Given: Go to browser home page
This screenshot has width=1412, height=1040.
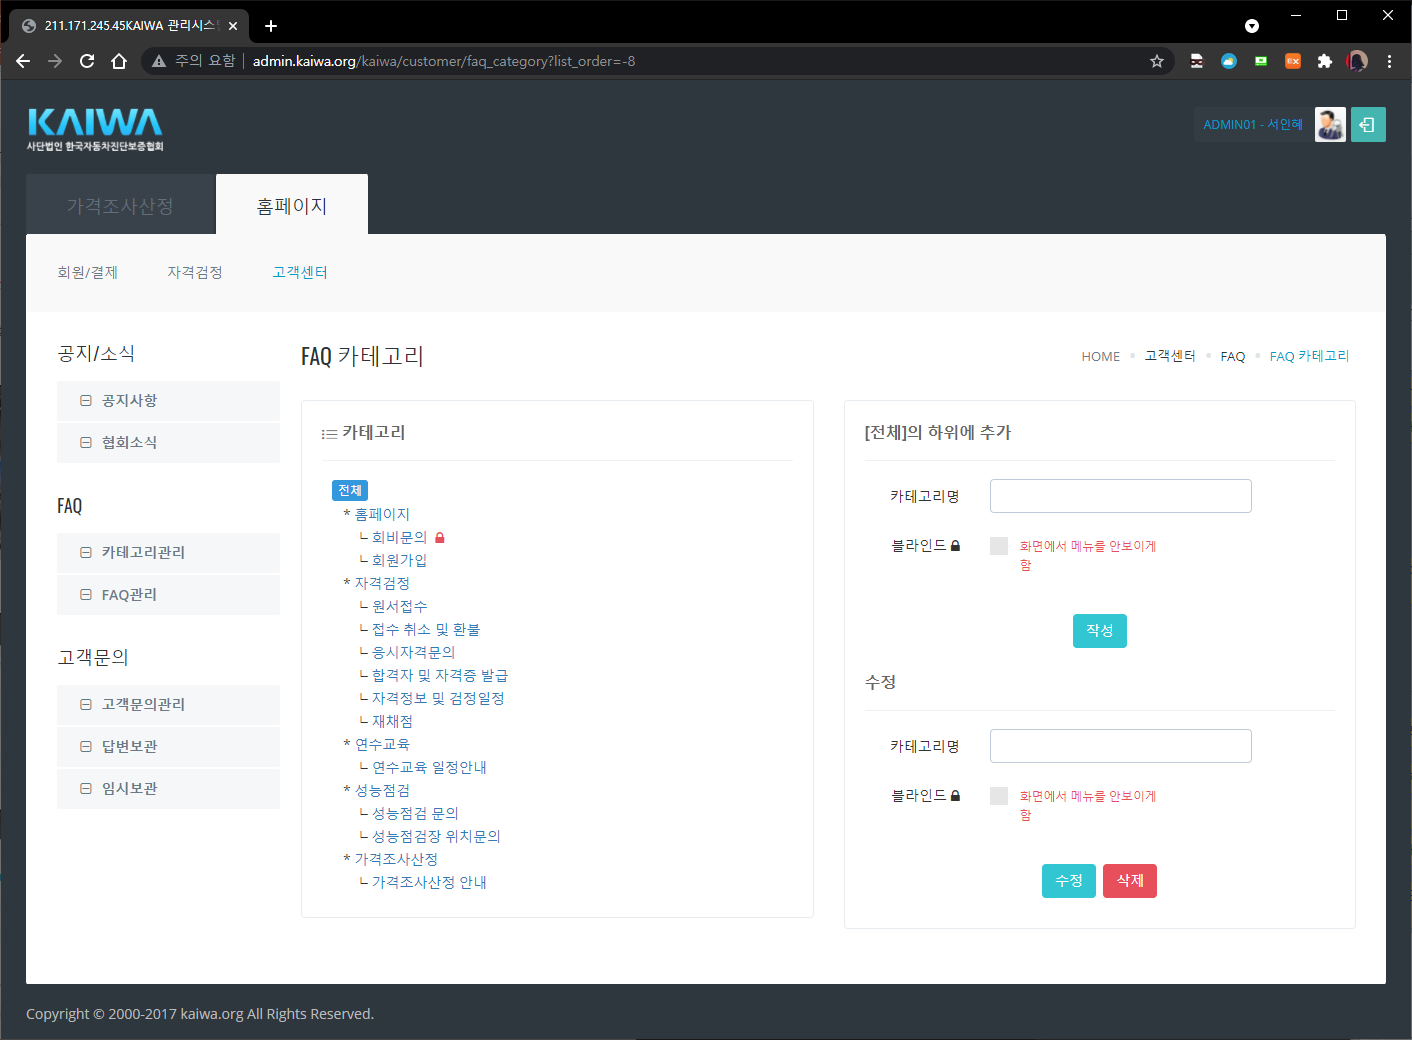Looking at the screenshot, I should [119, 61].
